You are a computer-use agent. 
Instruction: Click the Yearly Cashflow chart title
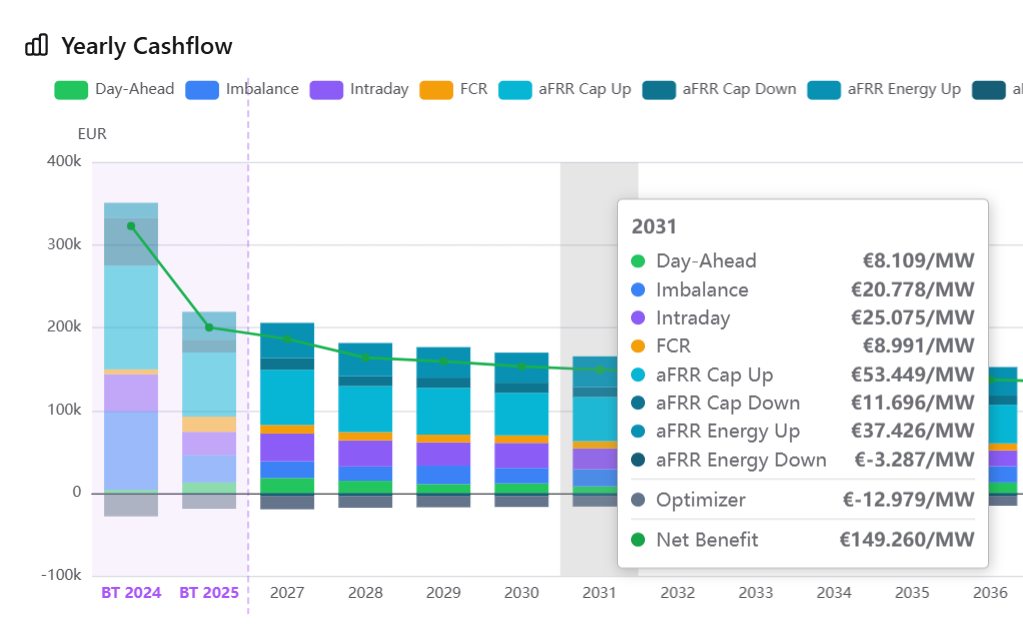[146, 46]
